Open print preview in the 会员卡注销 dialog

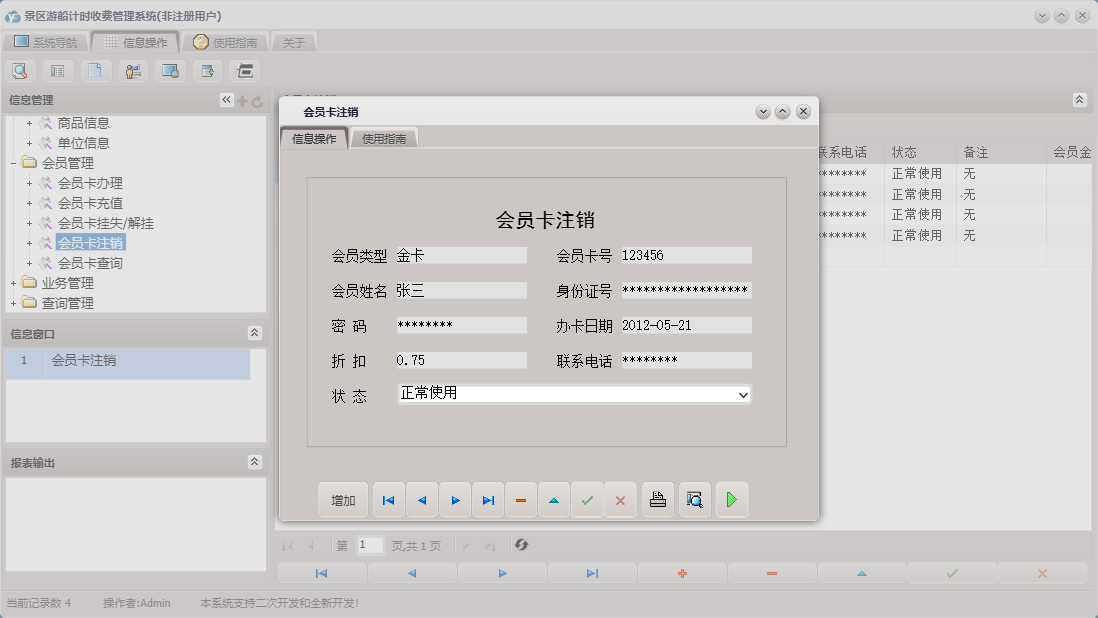(694, 499)
